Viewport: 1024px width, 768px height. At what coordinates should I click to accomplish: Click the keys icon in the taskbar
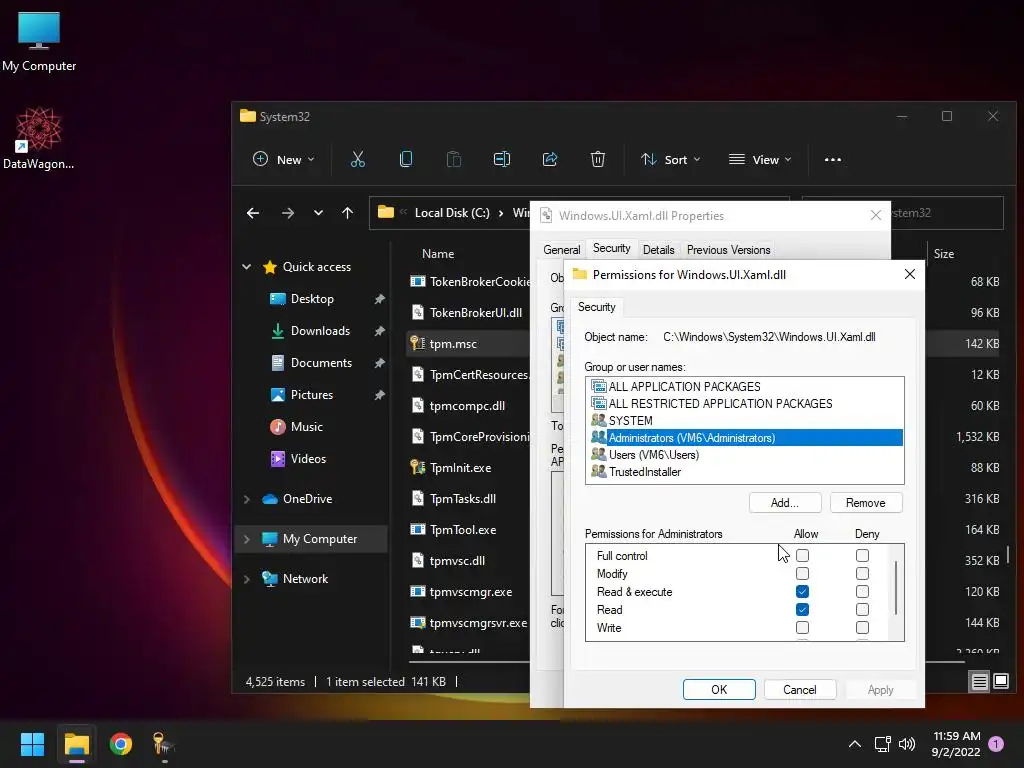(x=163, y=745)
